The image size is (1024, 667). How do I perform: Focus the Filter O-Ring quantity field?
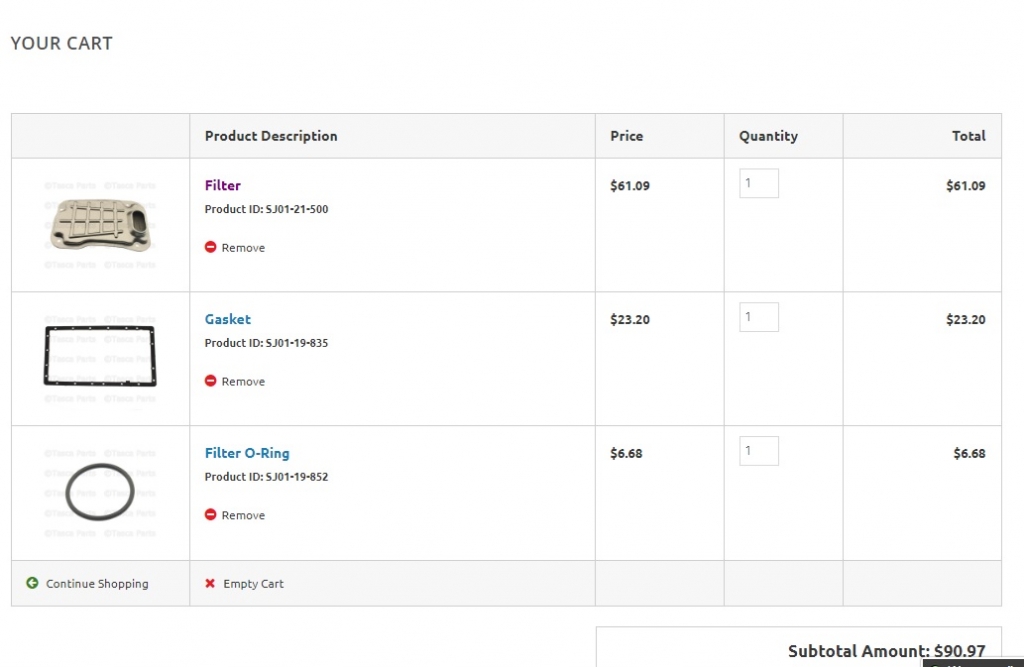pyautogui.click(x=759, y=451)
